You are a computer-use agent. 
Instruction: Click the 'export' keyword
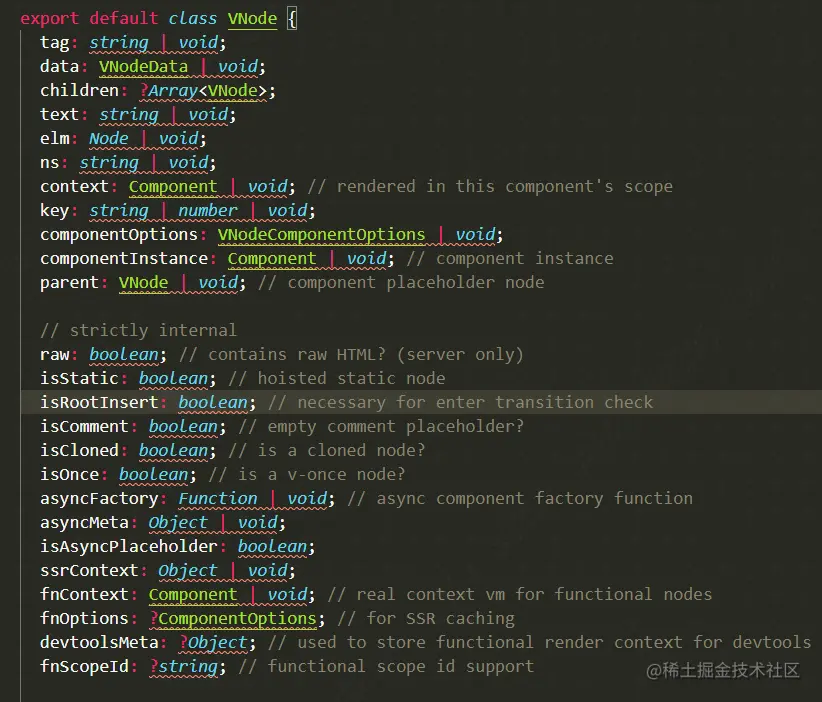(x=49, y=18)
